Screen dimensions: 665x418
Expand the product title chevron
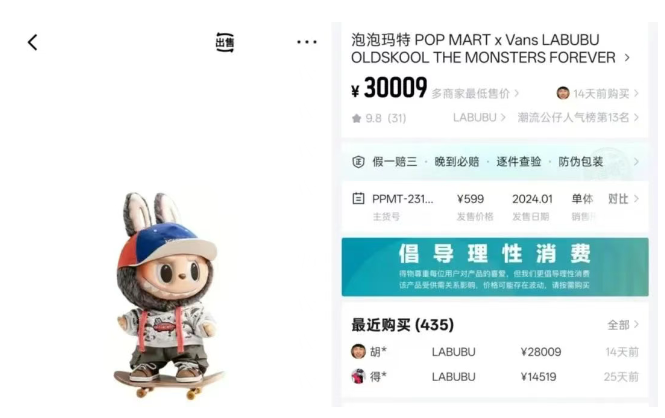[627, 58]
